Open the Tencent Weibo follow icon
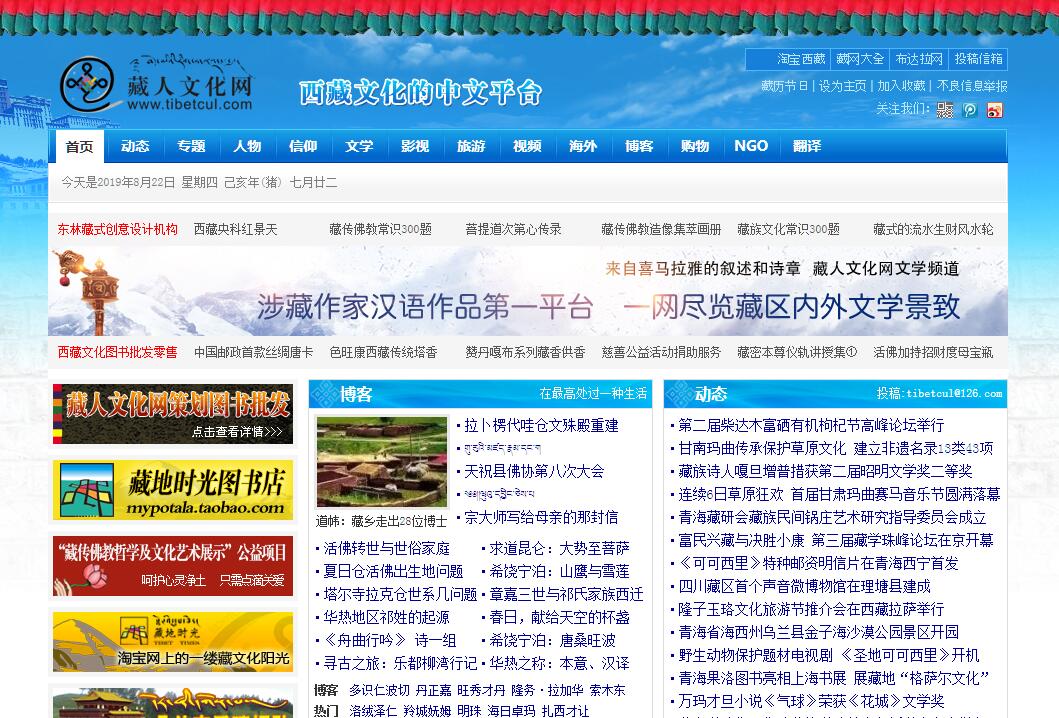1059x718 pixels. click(969, 110)
